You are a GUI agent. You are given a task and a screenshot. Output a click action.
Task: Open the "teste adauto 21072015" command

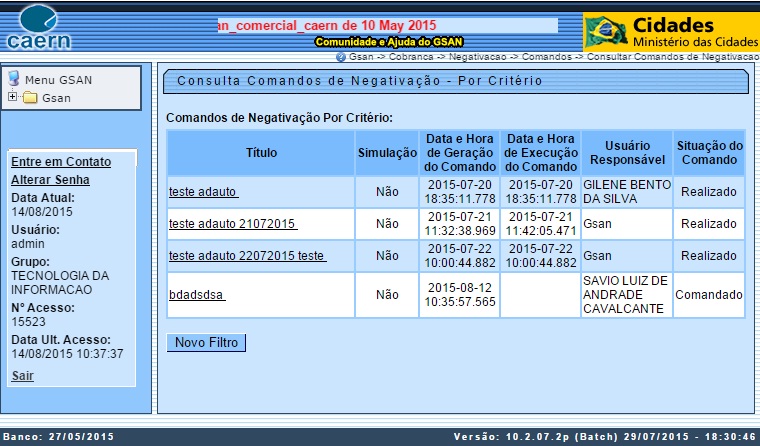pos(233,224)
